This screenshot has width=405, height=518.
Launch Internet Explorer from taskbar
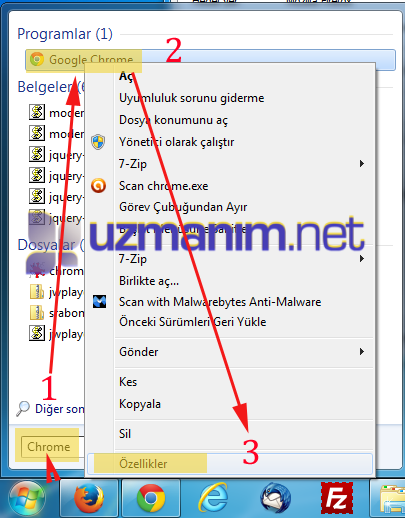coord(213,499)
